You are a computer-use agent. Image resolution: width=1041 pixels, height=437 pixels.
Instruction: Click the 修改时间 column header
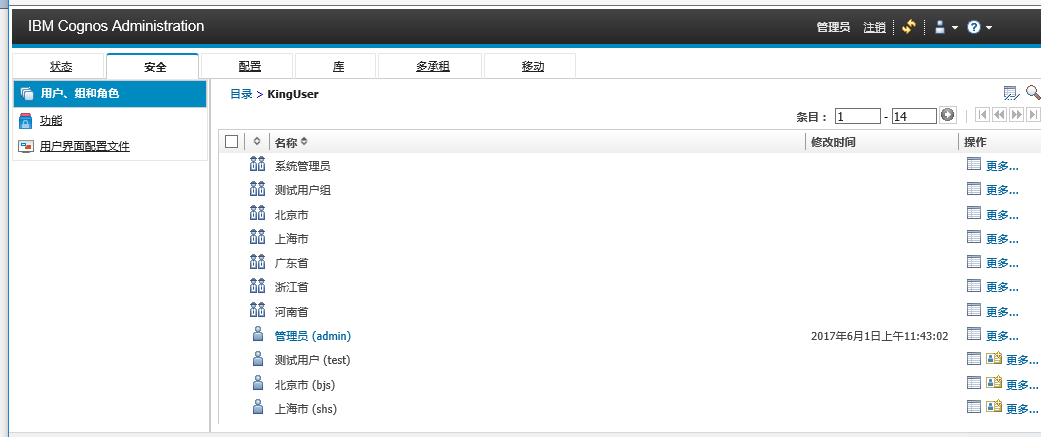click(833, 142)
